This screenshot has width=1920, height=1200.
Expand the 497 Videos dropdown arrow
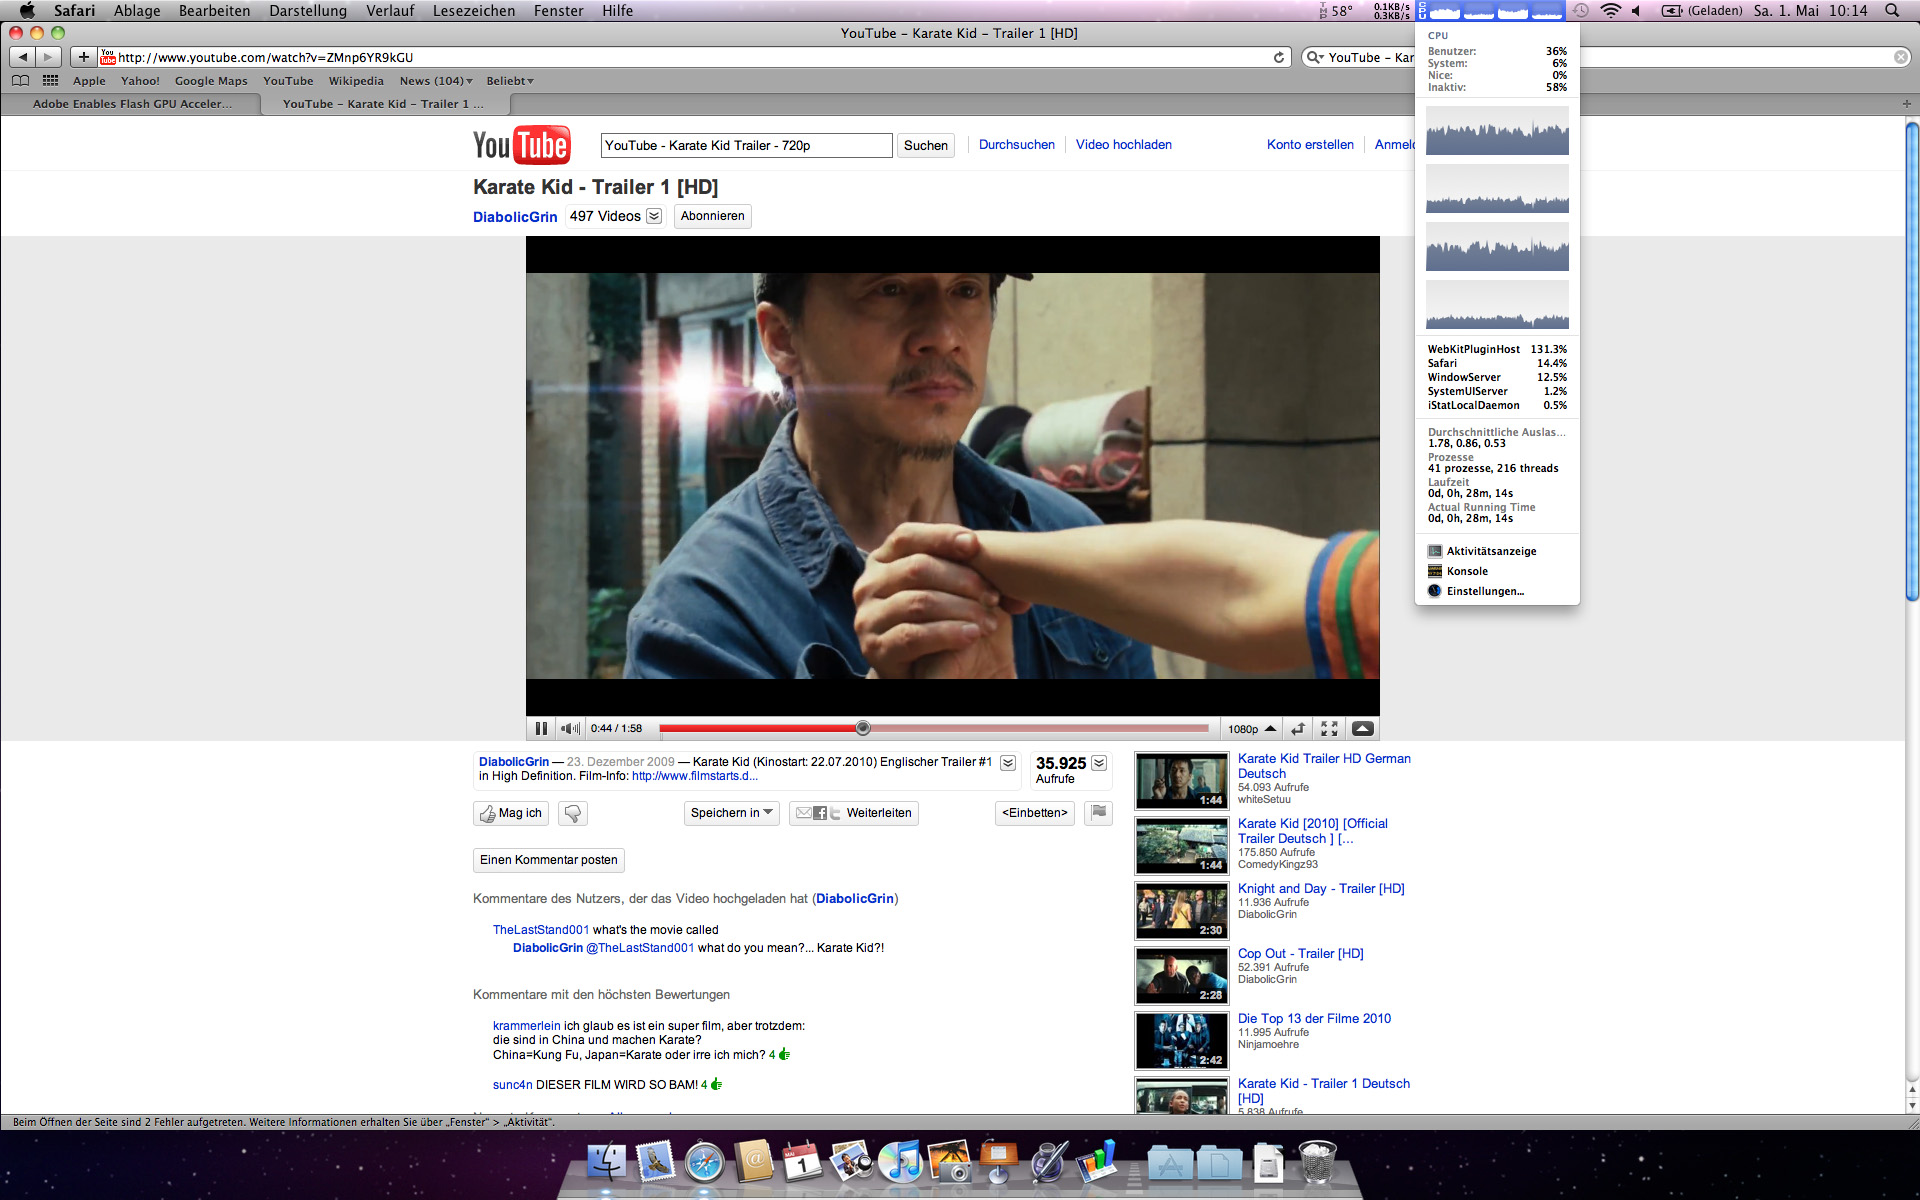pos(654,216)
